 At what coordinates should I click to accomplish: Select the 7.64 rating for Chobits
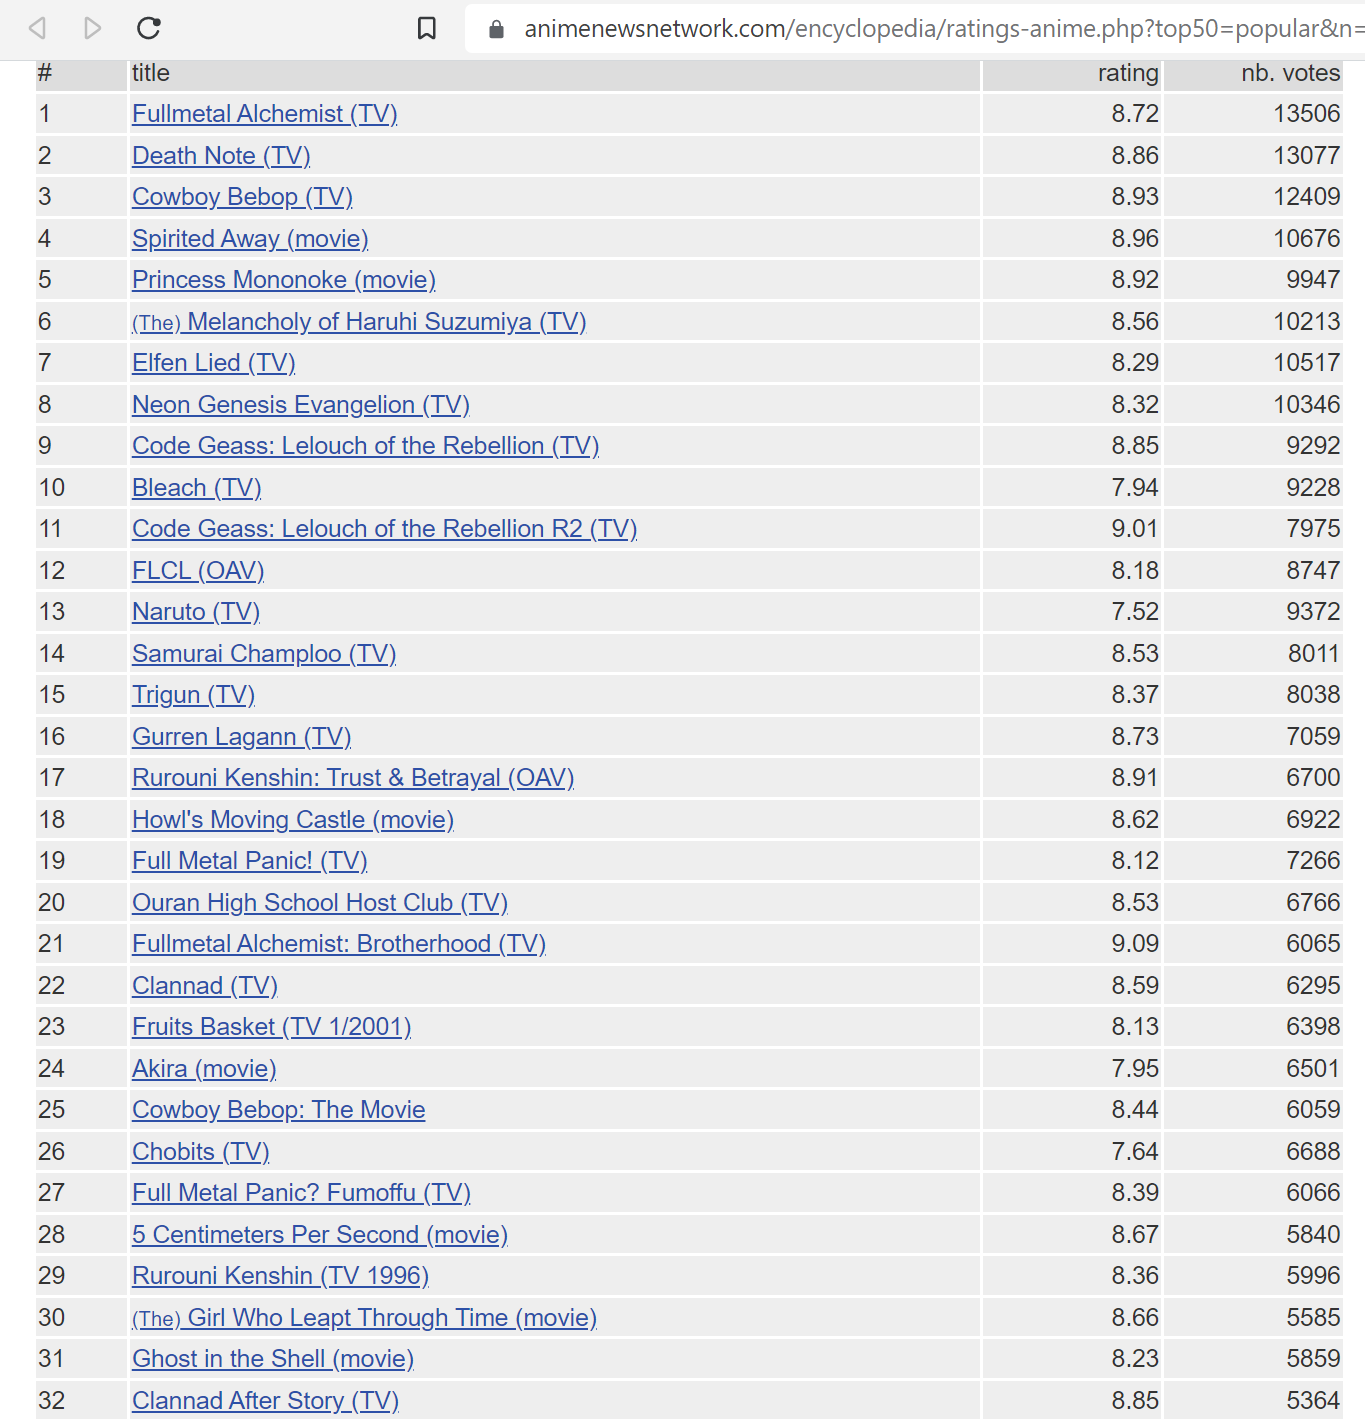click(1135, 1152)
